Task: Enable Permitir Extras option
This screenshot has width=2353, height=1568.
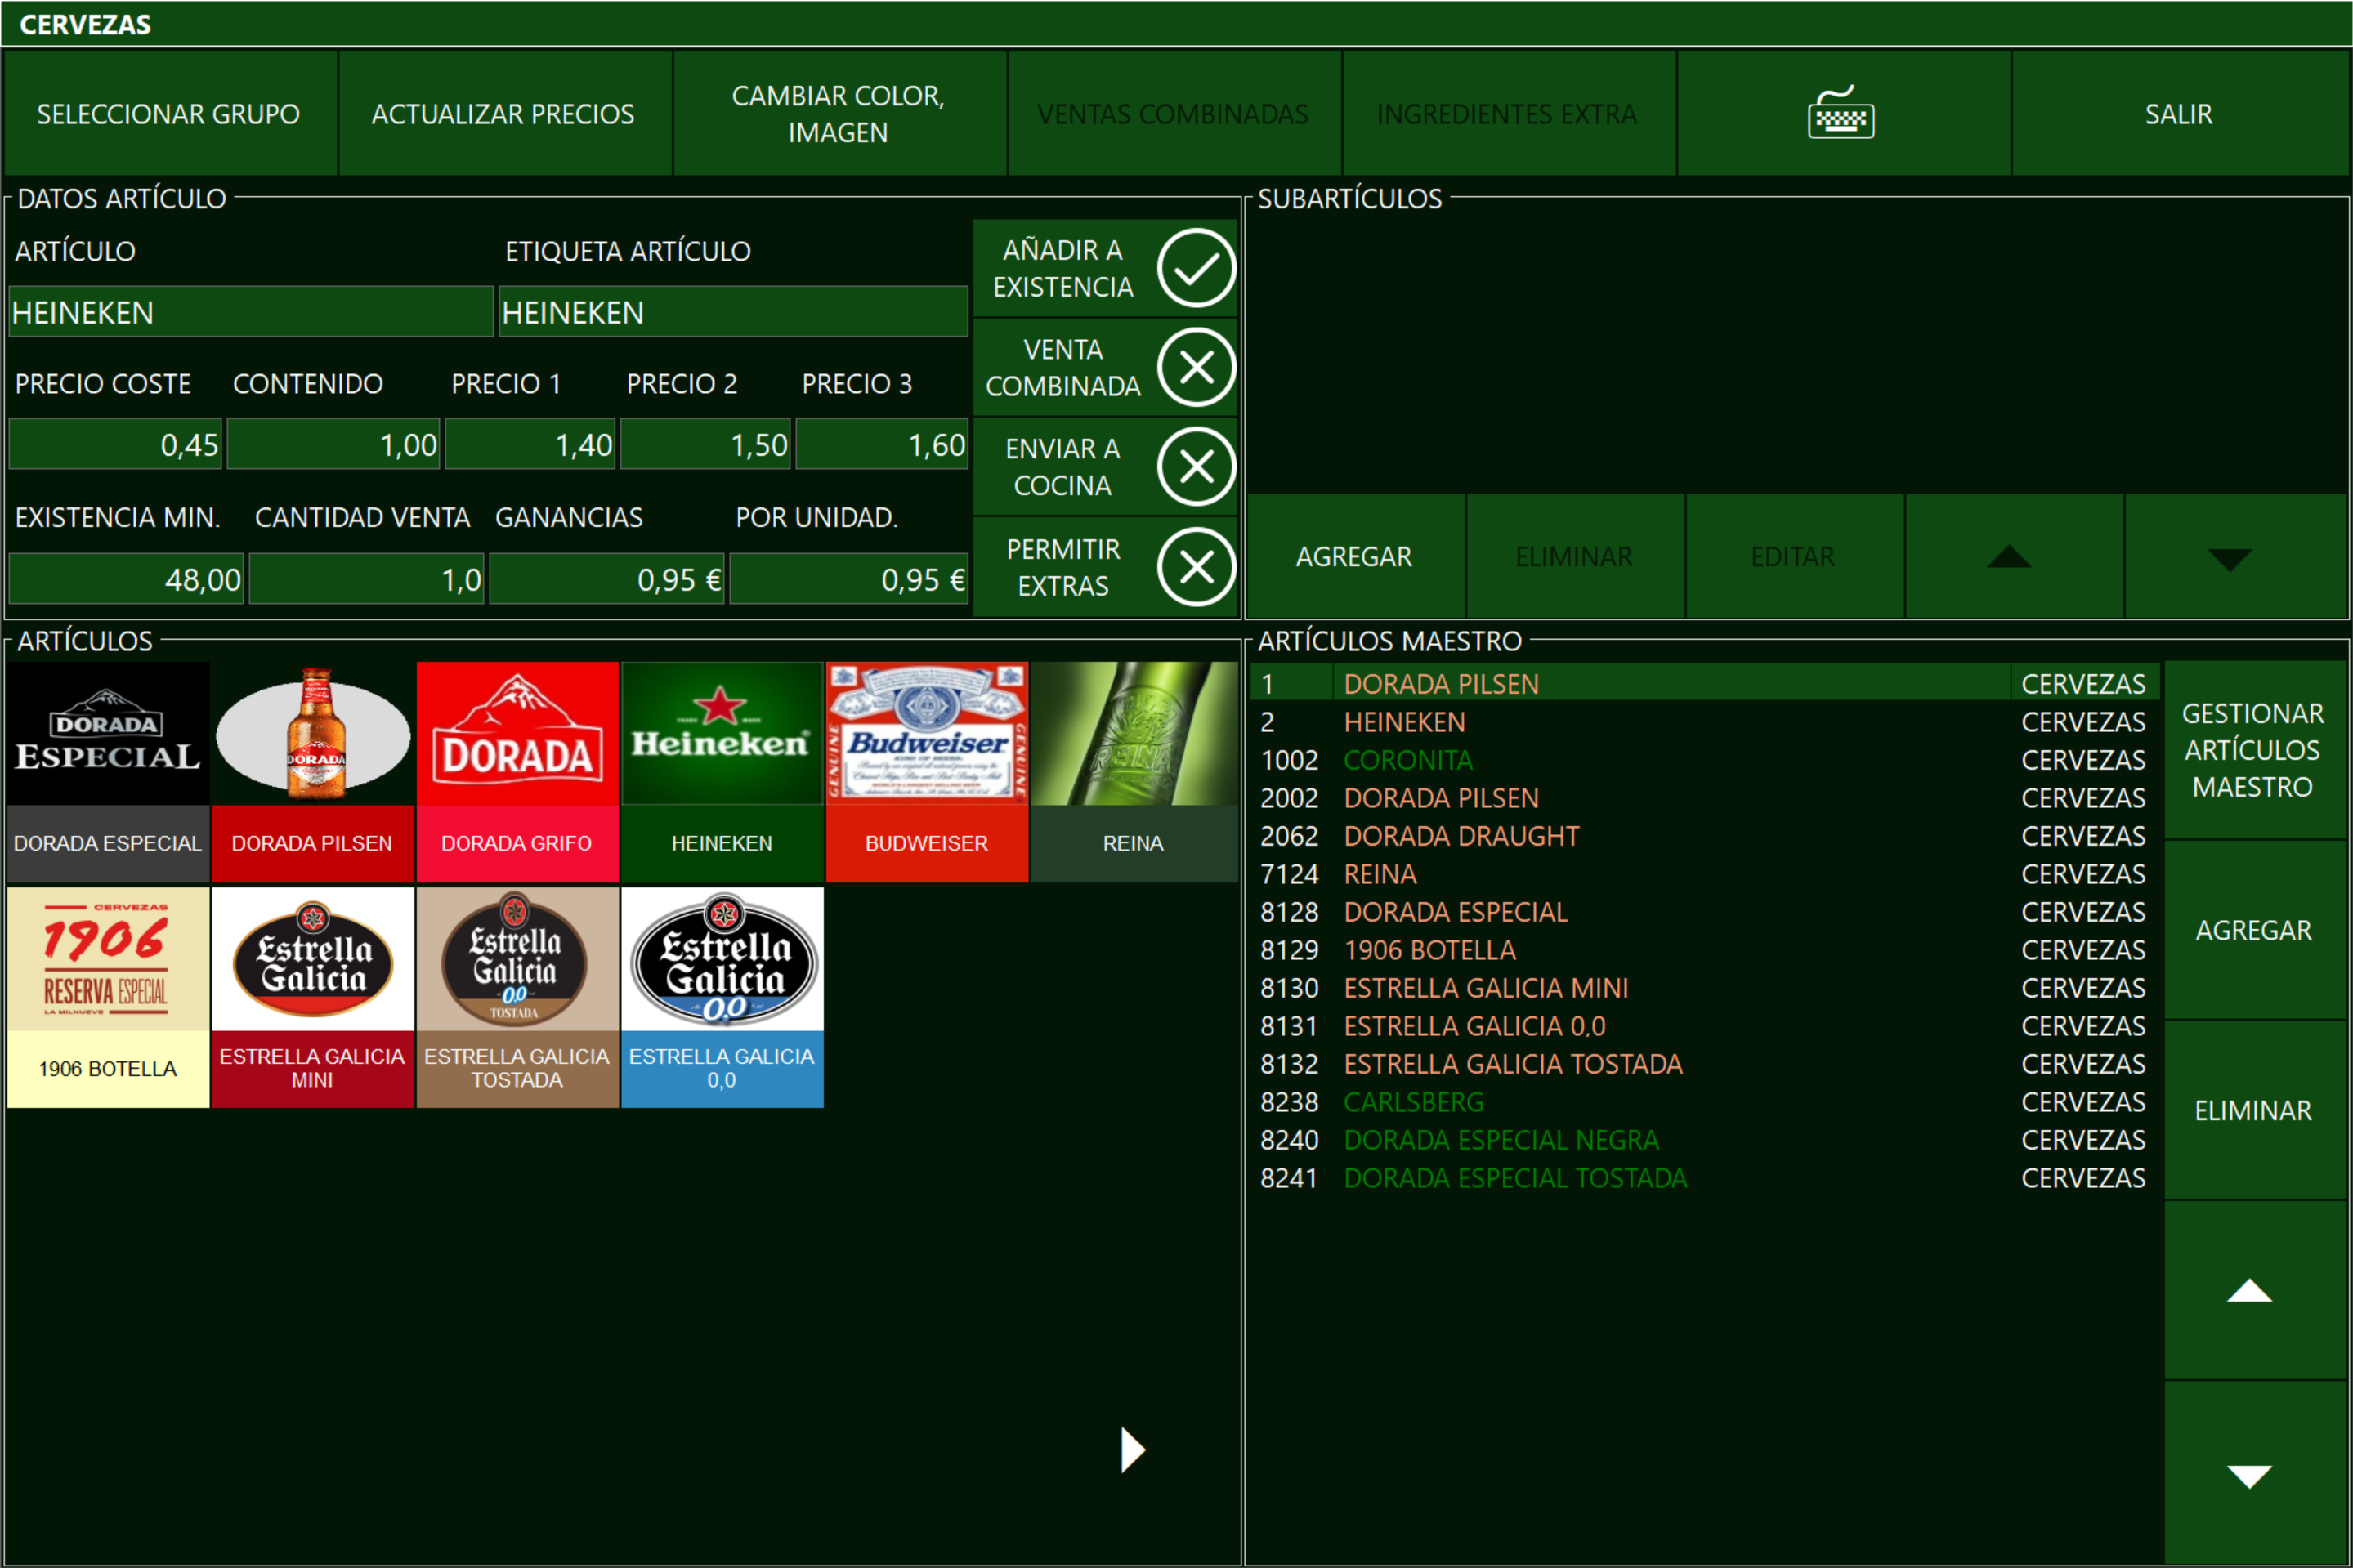Action: pos(1195,567)
